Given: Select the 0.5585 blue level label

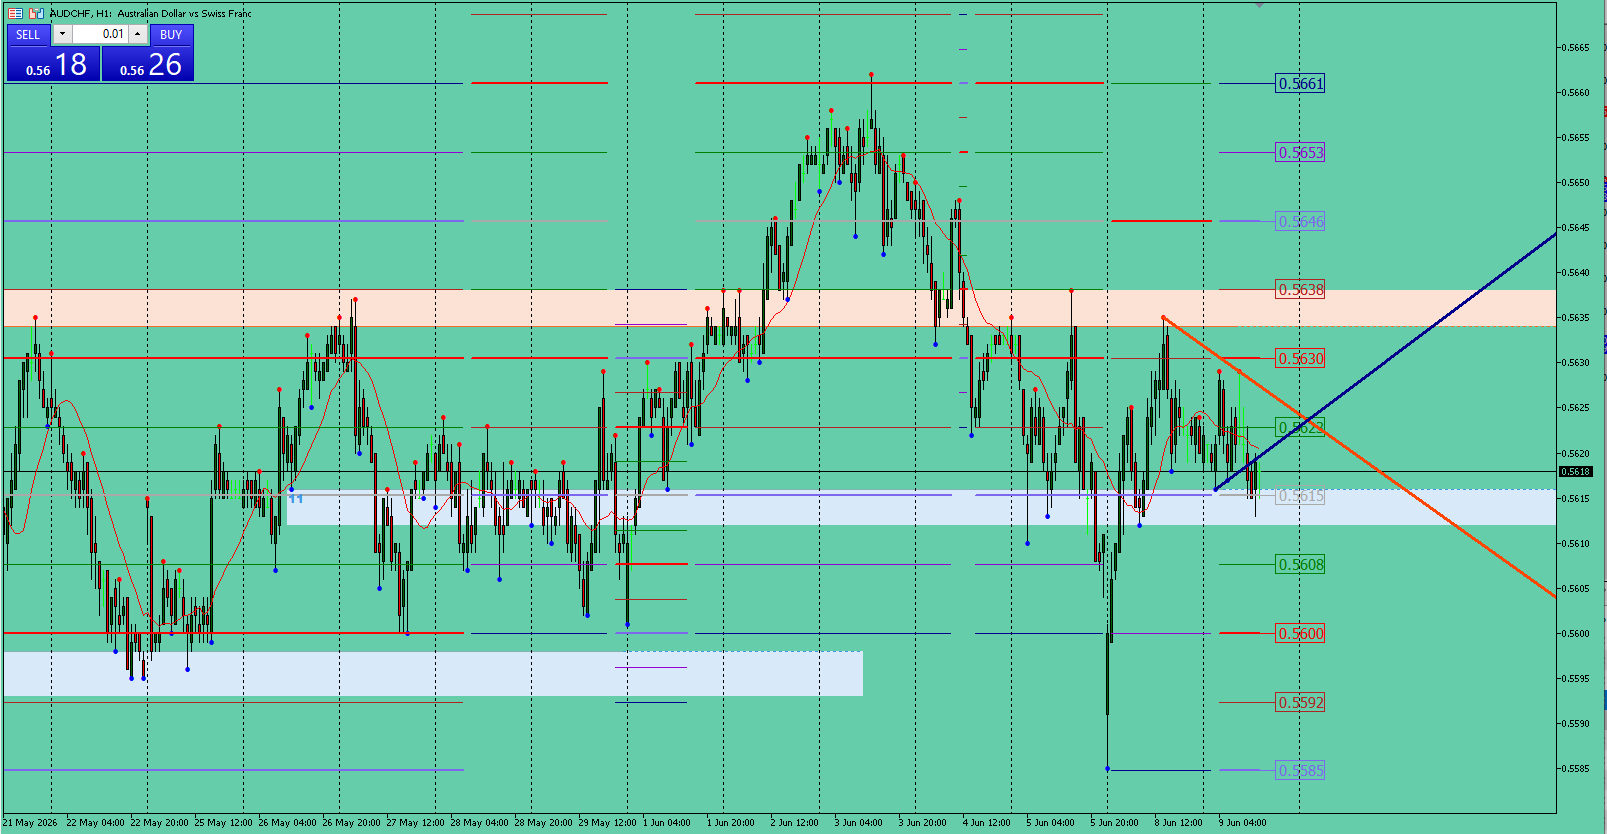Looking at the screenshot, I should [x=1301, y=771].
